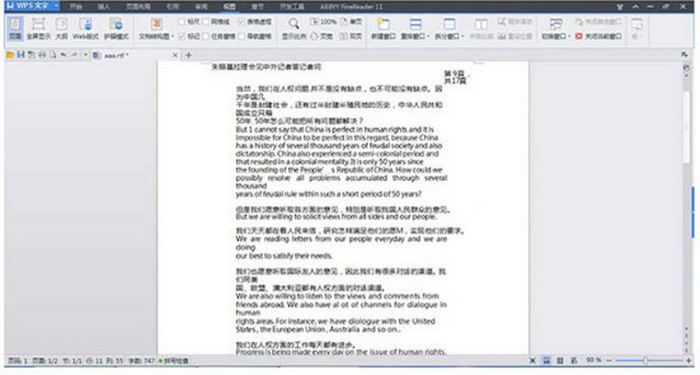Screen dimensions: 700x375
Task: Open the zoom ratio magnifier (显示比例)
Action: [293, 29]
